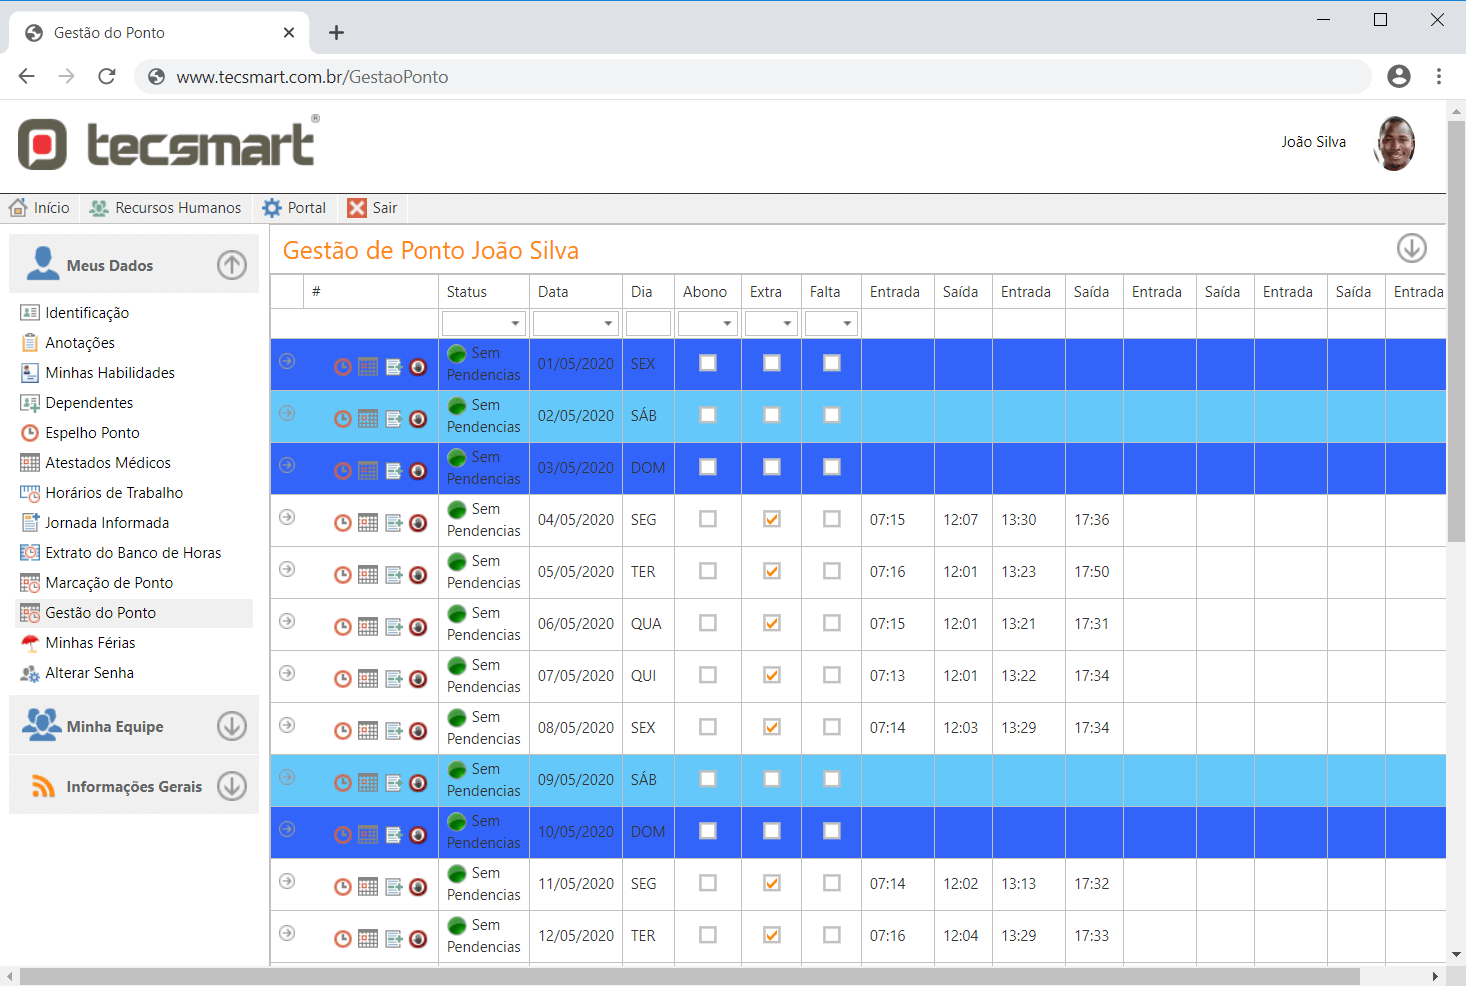This screenshot has height=986, width=1466.
Task: Click the add-note document icon in the 03/05/2020 row
Action: click(394, 471)
